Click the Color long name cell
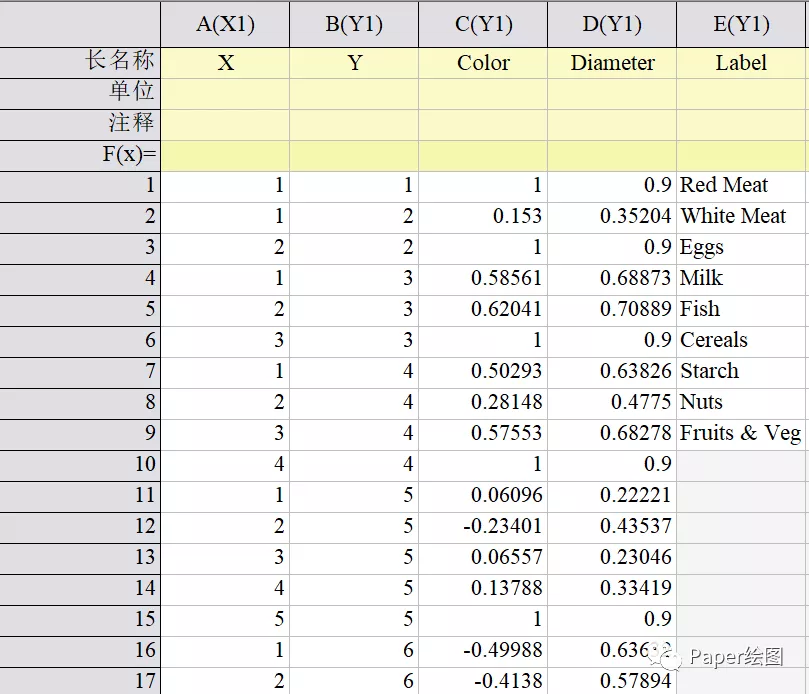 [483, 62]
